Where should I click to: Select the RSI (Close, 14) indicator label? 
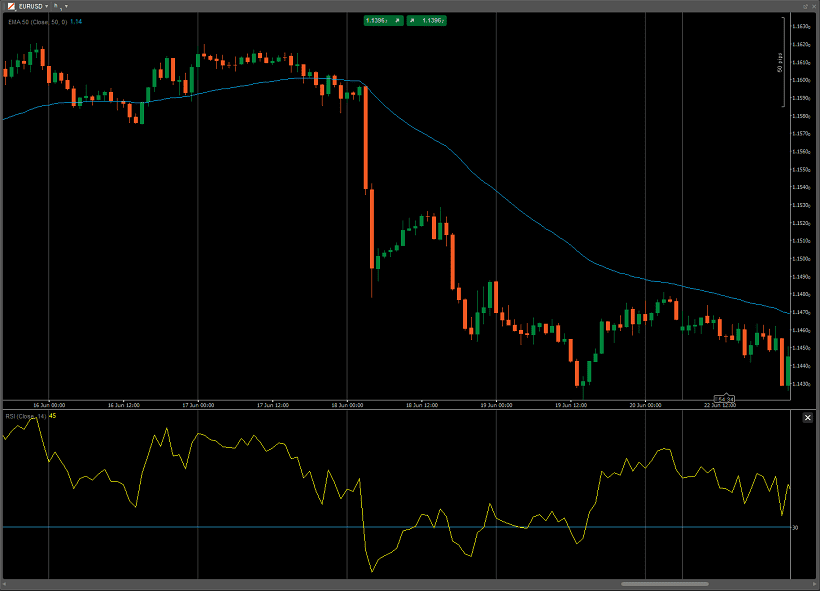[x=26, y=416]
